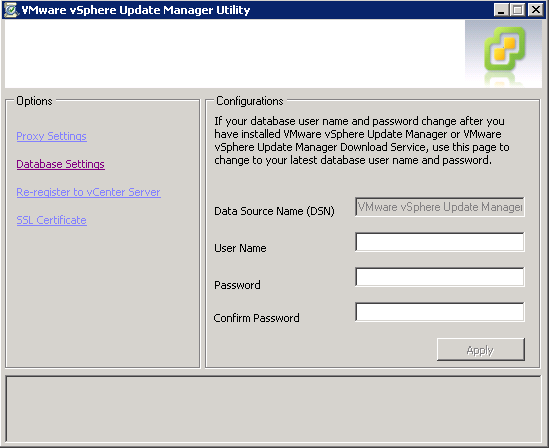Click the Data Source Name (DSN) field
Screen dimensions: 549x448
pos(440,207)
